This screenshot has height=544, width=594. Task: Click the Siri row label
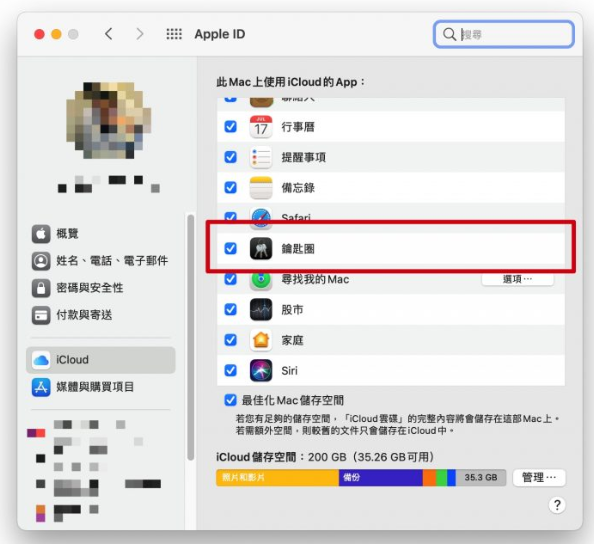pyautogui.click(x=289, y=370)
